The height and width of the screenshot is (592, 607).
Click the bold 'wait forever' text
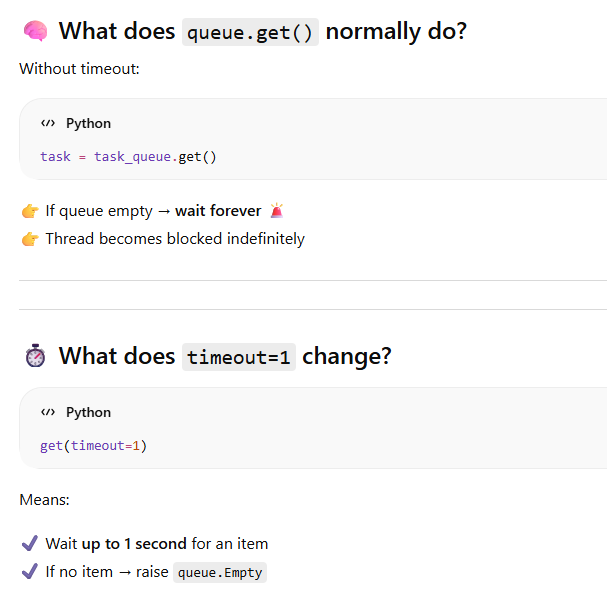218,211
